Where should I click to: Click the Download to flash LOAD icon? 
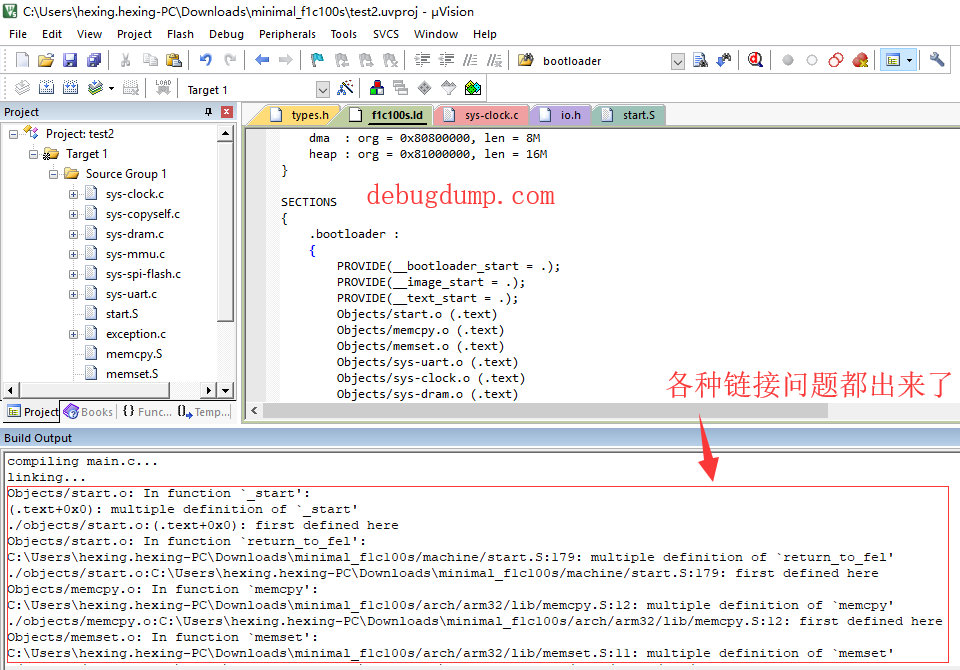[x=163, y=88]
